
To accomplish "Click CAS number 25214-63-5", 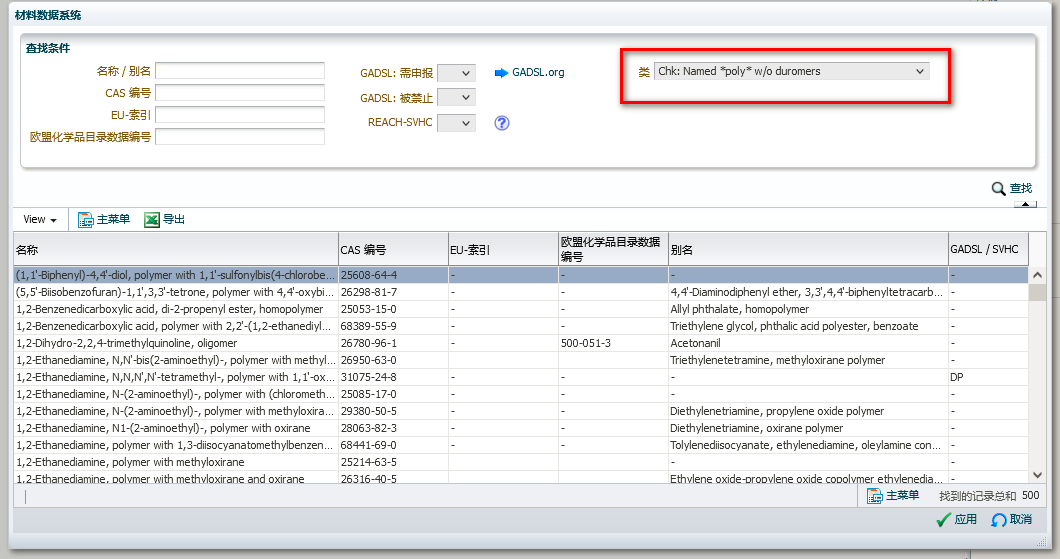I will coord(368,462).
